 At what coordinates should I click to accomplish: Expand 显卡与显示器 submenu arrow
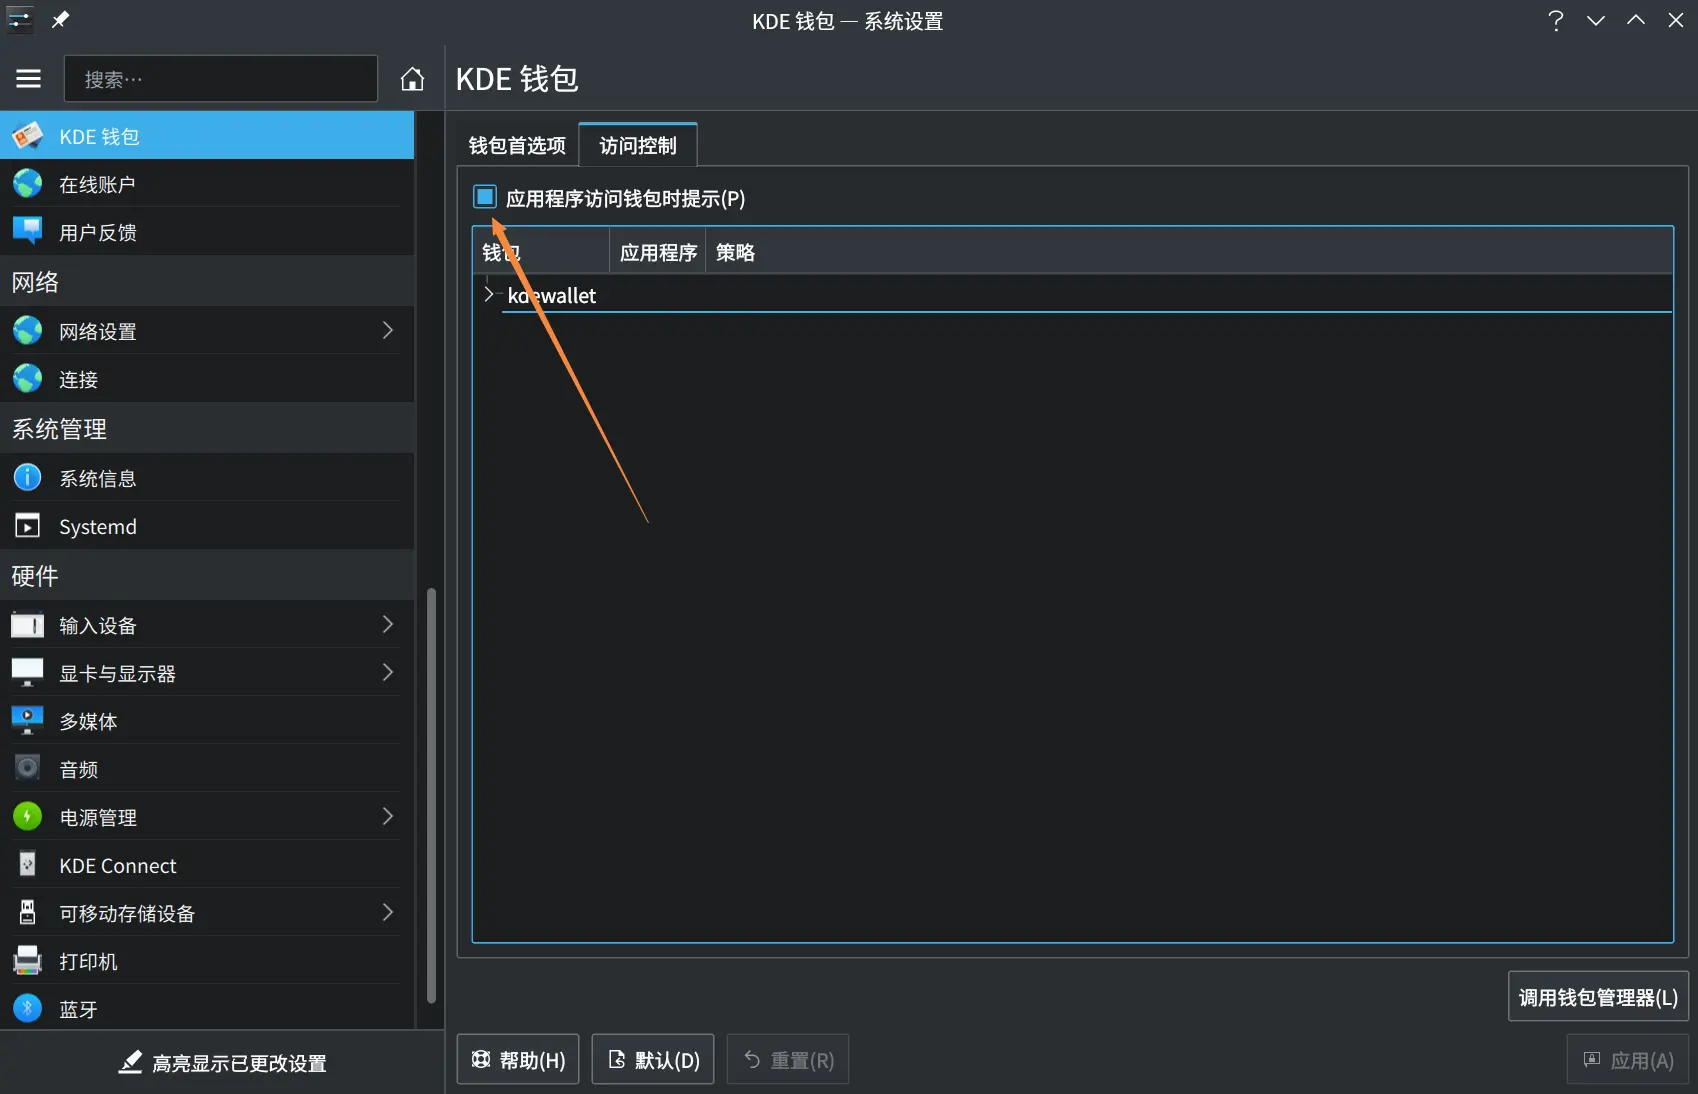click(x=388, y=672)
